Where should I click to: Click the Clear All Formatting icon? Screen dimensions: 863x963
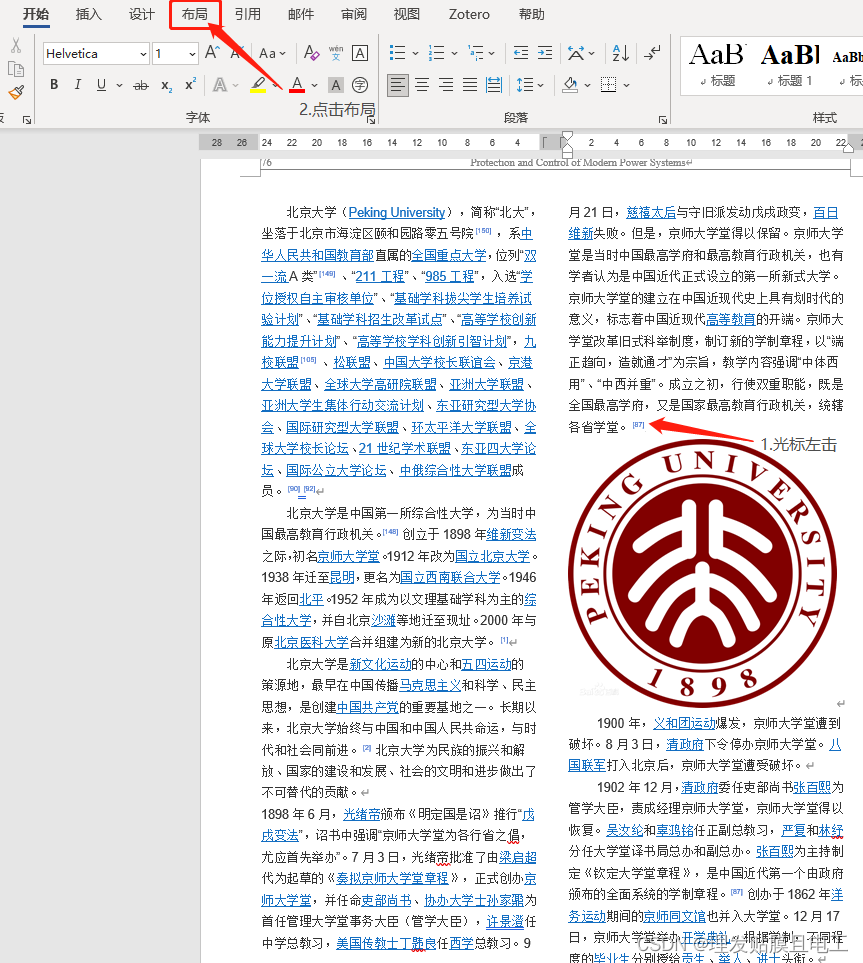coord(311,53)
